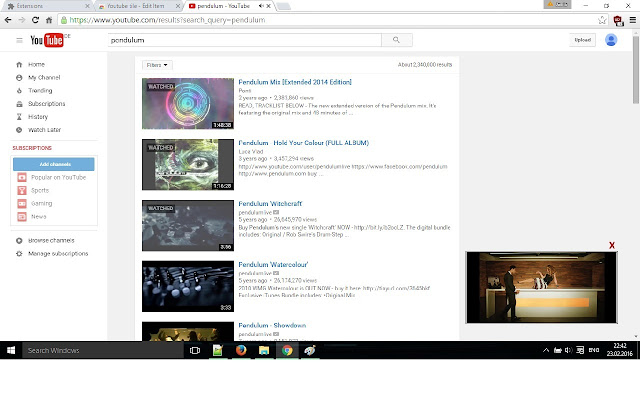The width and height of the screenshot is (640, 400).
Task: Click the page vertical scrollbar thumb
Action: tap(636, 69)
